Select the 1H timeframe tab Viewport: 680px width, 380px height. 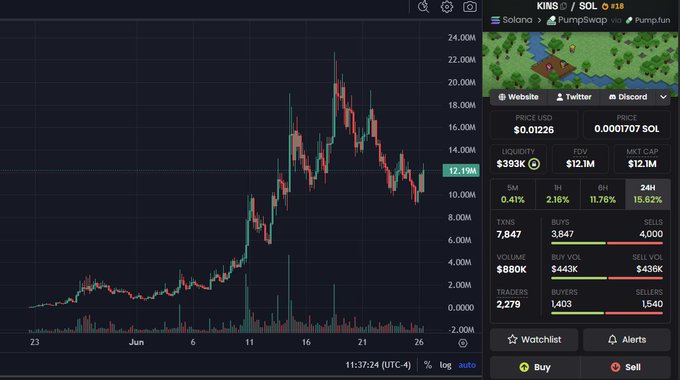click(x=558, y=194)
